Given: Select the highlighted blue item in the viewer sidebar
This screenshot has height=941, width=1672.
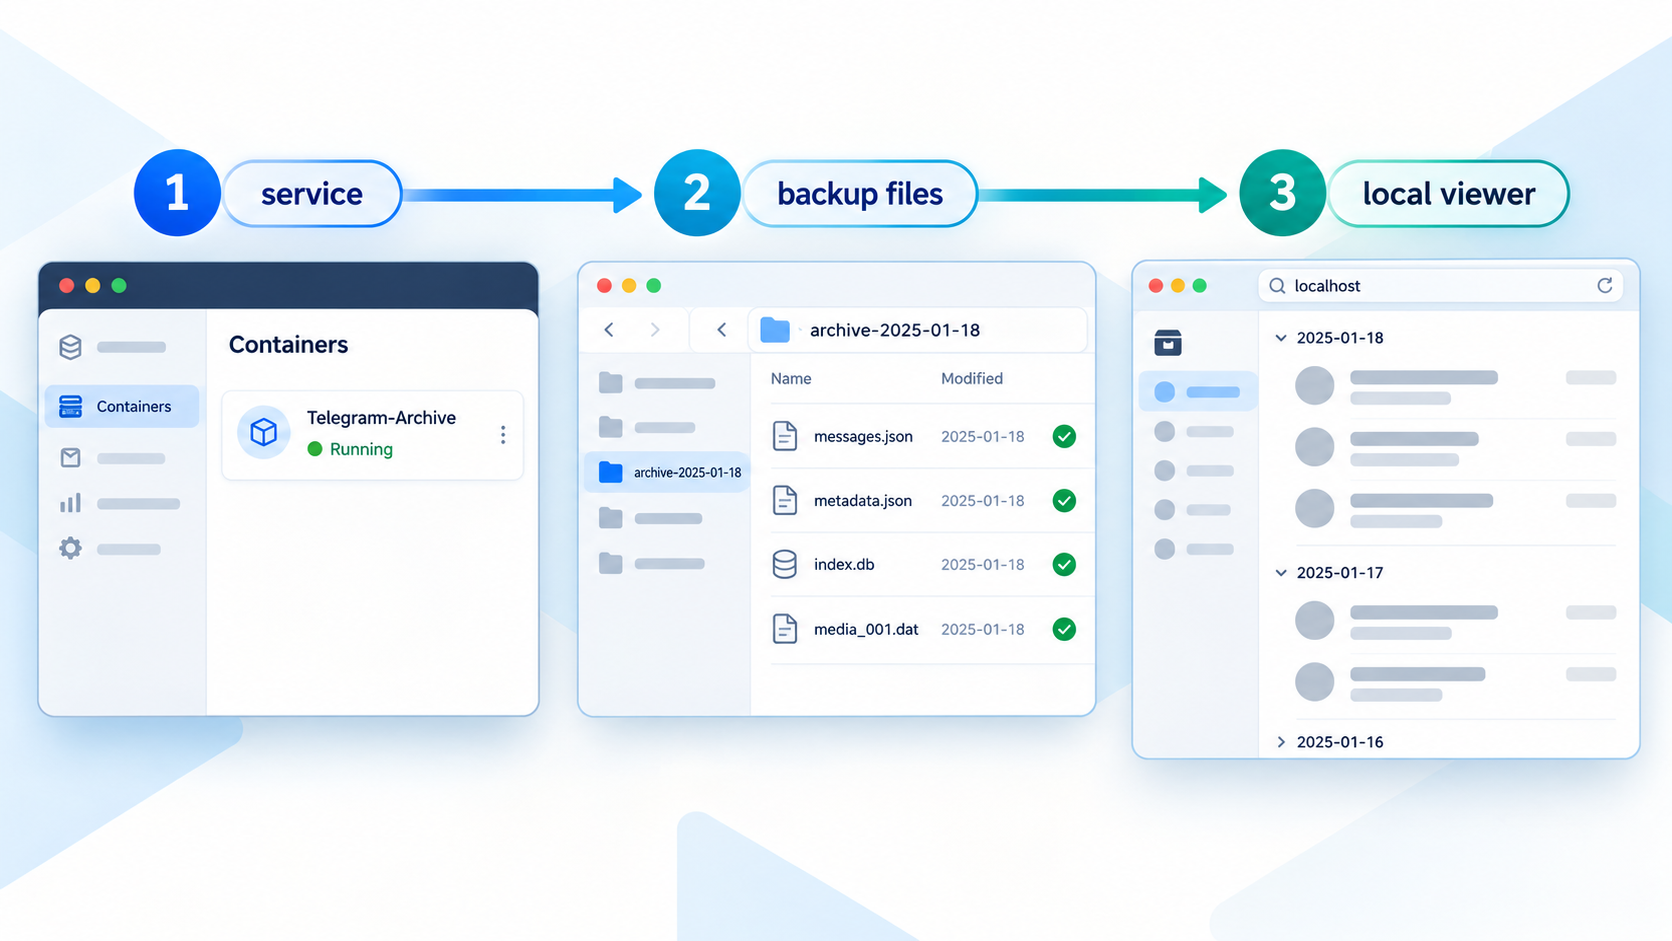Looking at the screenshot, I should [x=1198, y=392].
